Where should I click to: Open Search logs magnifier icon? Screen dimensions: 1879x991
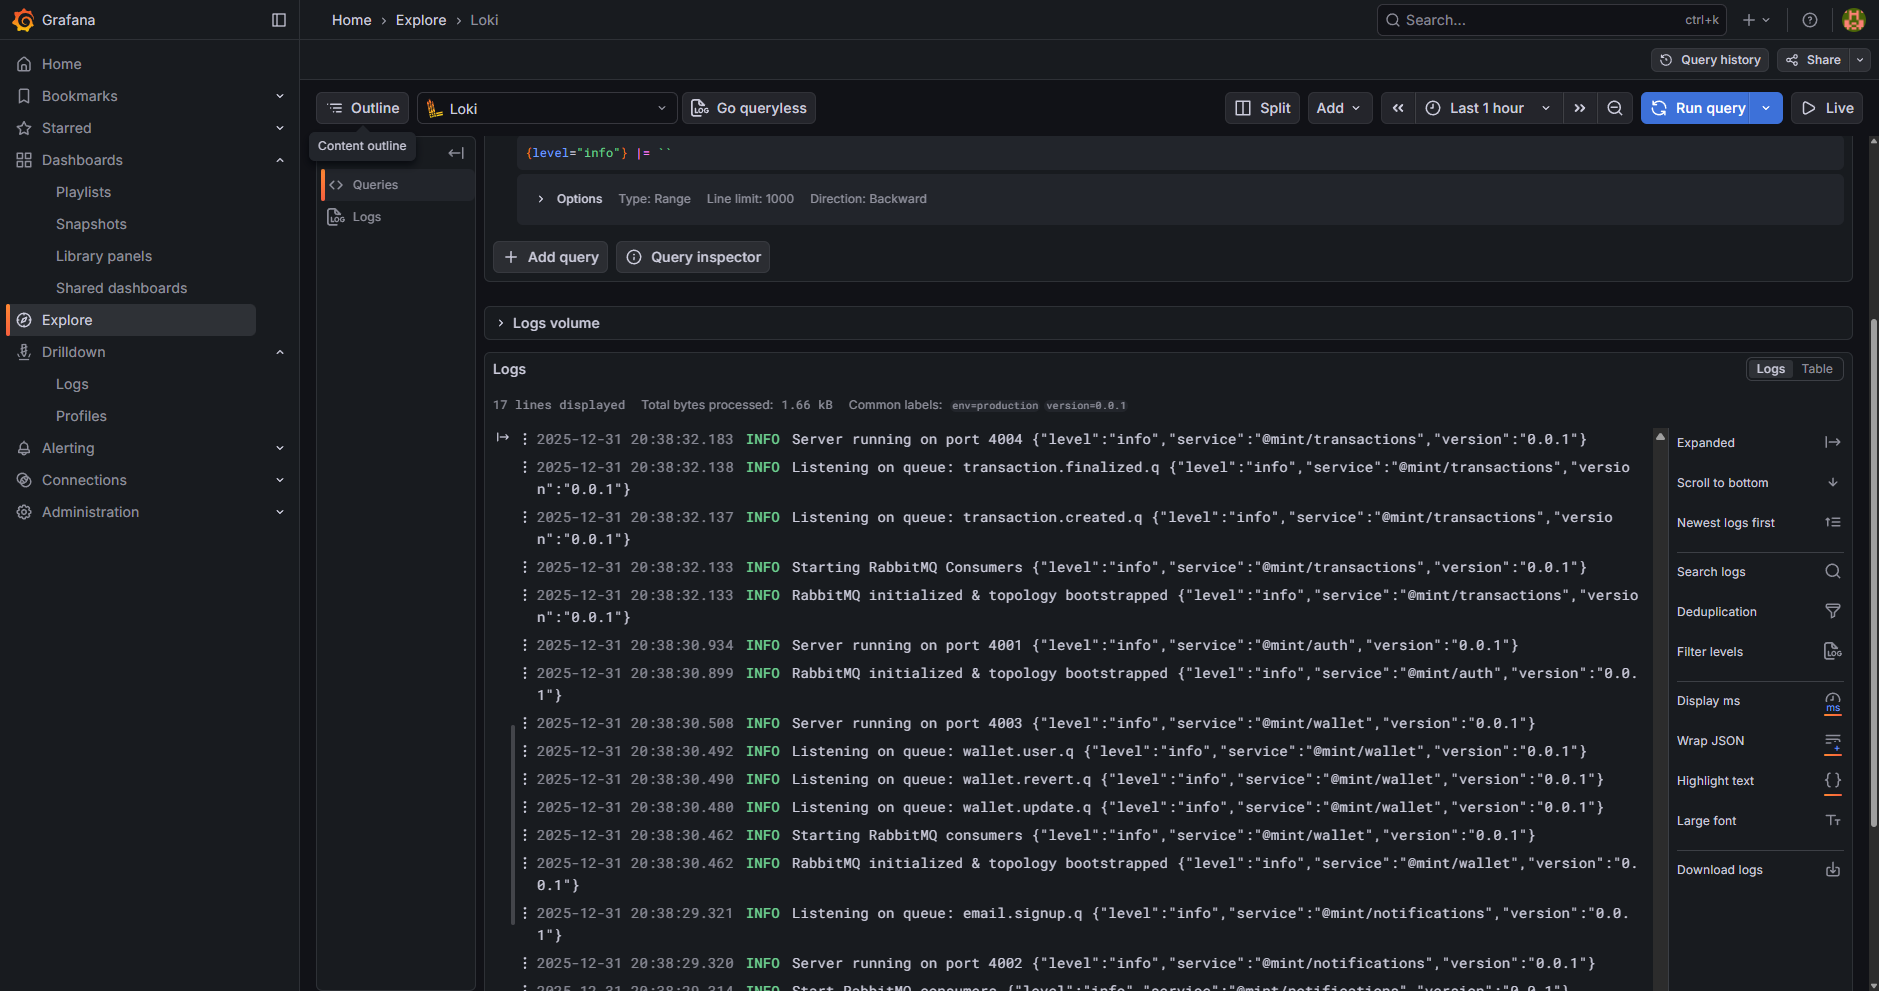point(1833,571)
